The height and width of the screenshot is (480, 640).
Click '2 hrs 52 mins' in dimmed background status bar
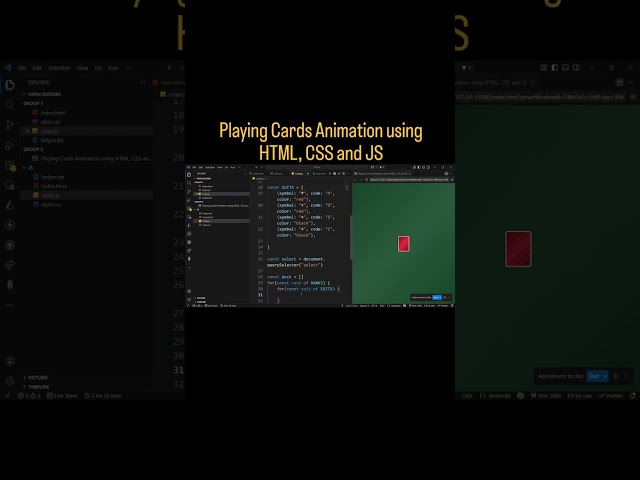pos(102,396)
